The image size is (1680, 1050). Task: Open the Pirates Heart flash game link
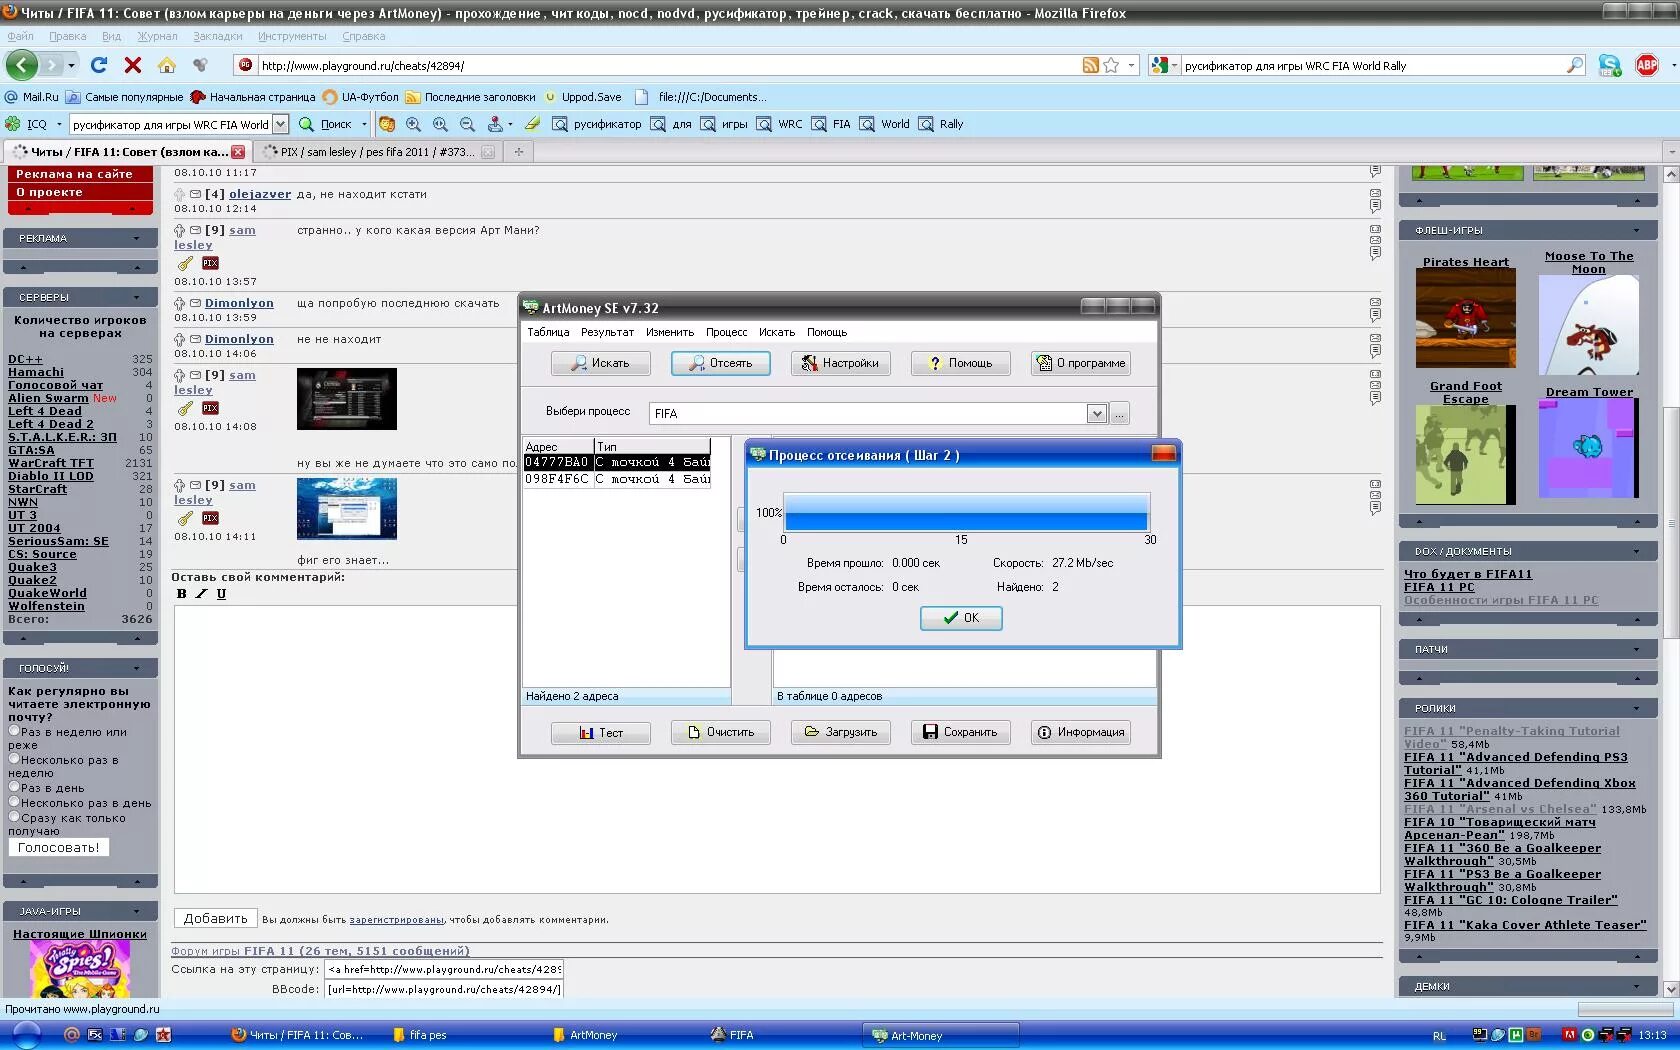(1466, 262)
